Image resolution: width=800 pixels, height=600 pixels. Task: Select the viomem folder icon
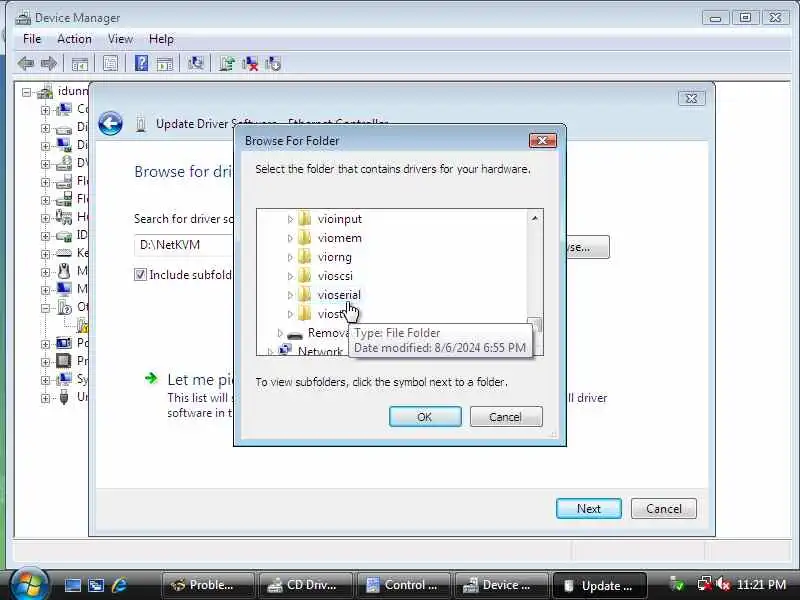tap(305, 238)
